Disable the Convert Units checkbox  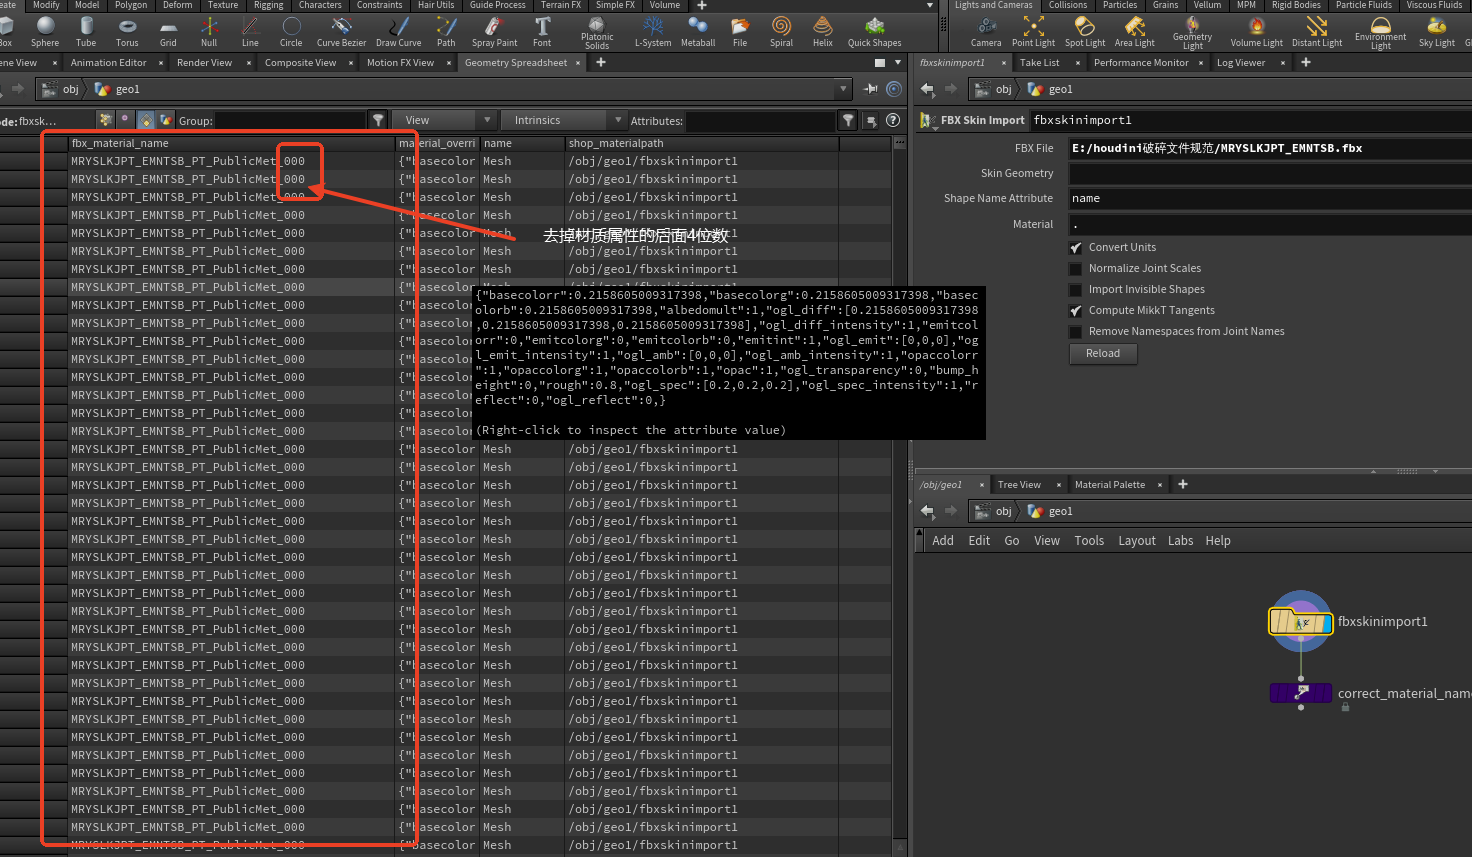pyautogui.click(x=1076, y=248)
